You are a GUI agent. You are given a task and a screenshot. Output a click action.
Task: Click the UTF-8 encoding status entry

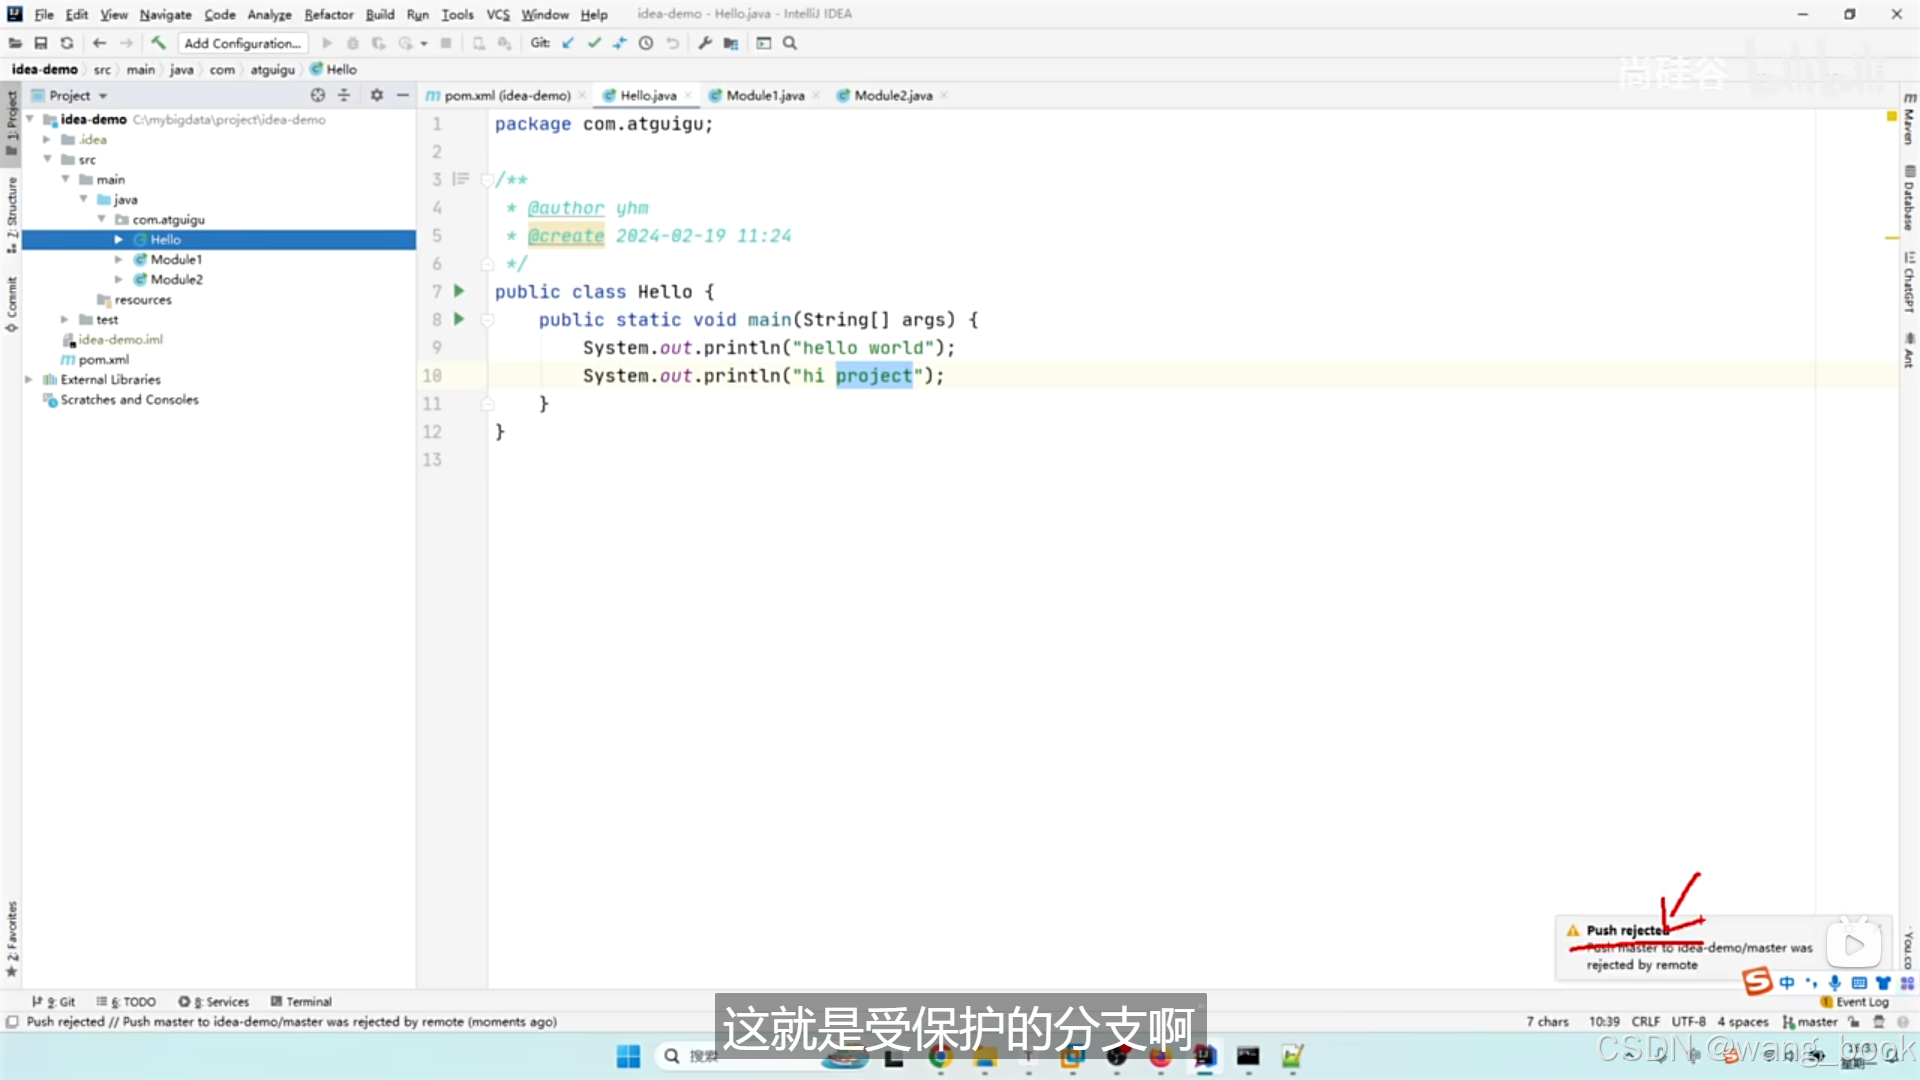click(x=1688, y=1021)
